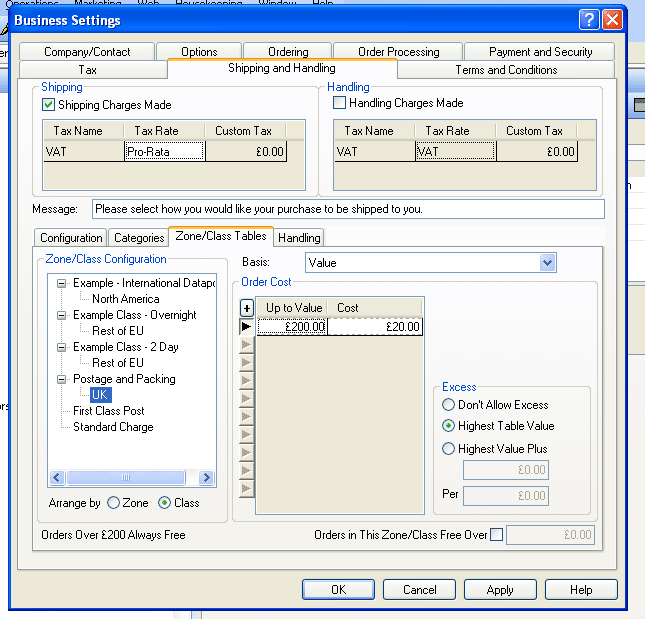
Task: Click the title bar help question icon
Action: [x=590, y=20]
